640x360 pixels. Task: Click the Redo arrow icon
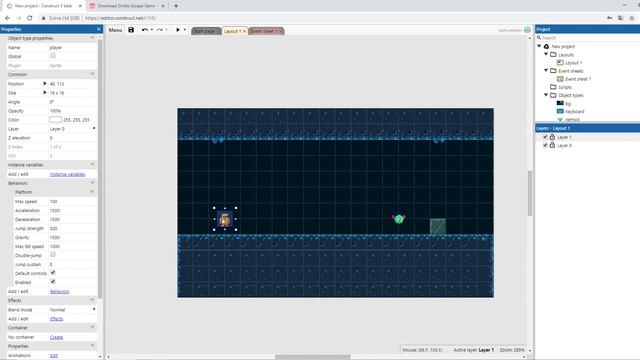click(x=160, y=30)
